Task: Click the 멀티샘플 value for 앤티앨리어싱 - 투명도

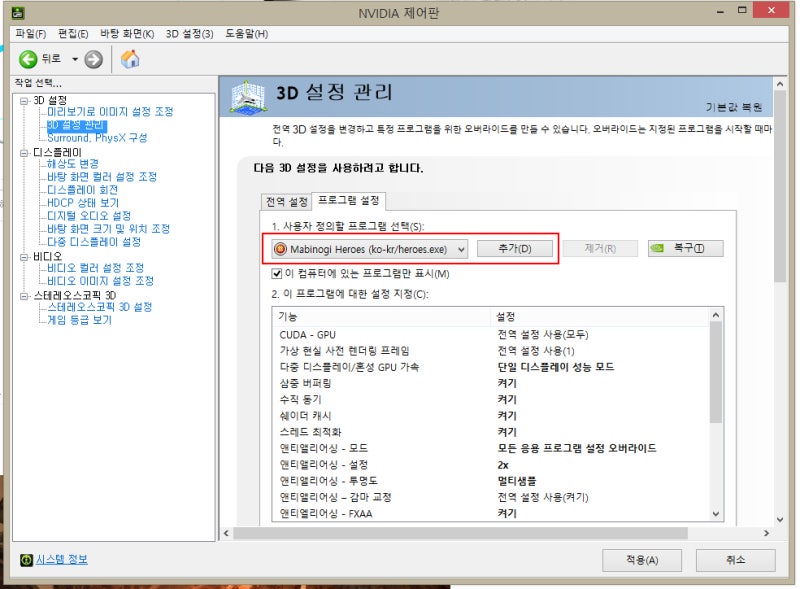Action: [x=517, y=481]
